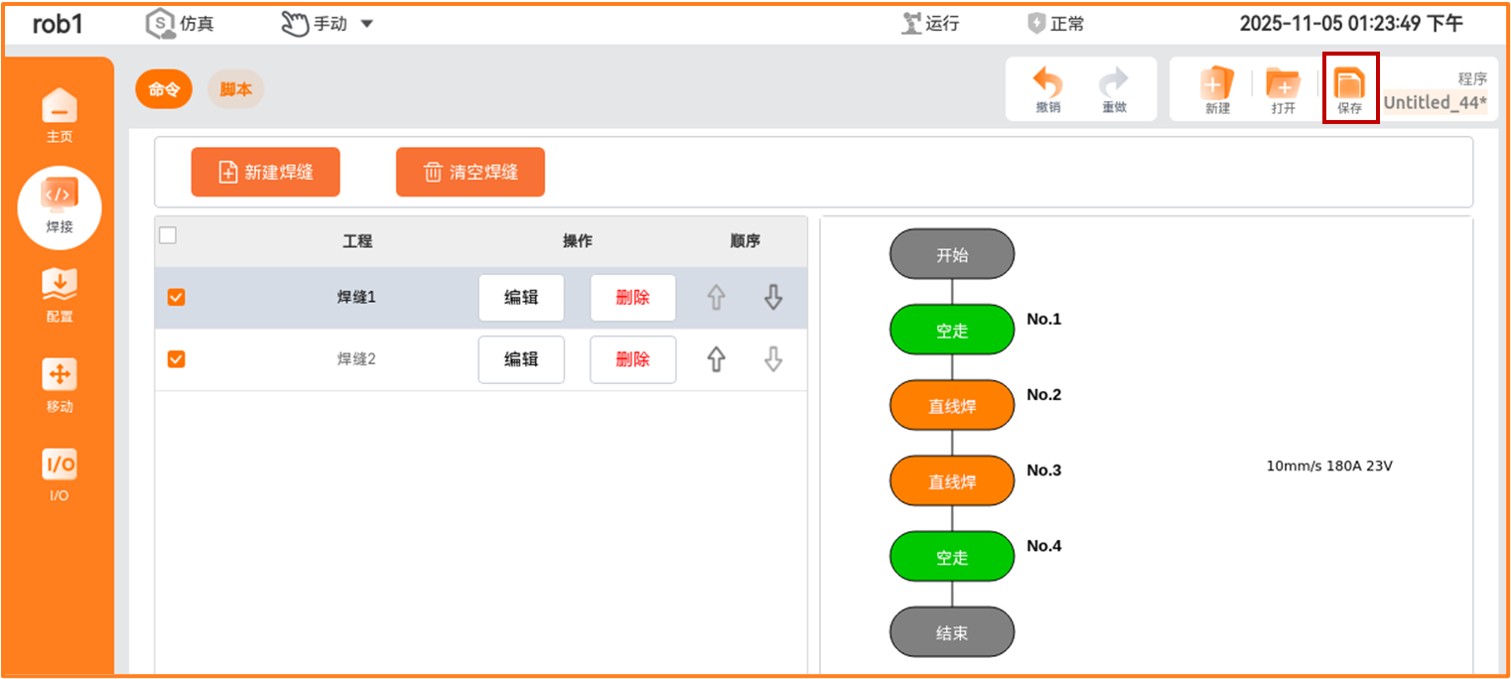This screenshot has width=1511, height=679.
Task: Select the 命令 command tab
Action: (x=163, y=89)
